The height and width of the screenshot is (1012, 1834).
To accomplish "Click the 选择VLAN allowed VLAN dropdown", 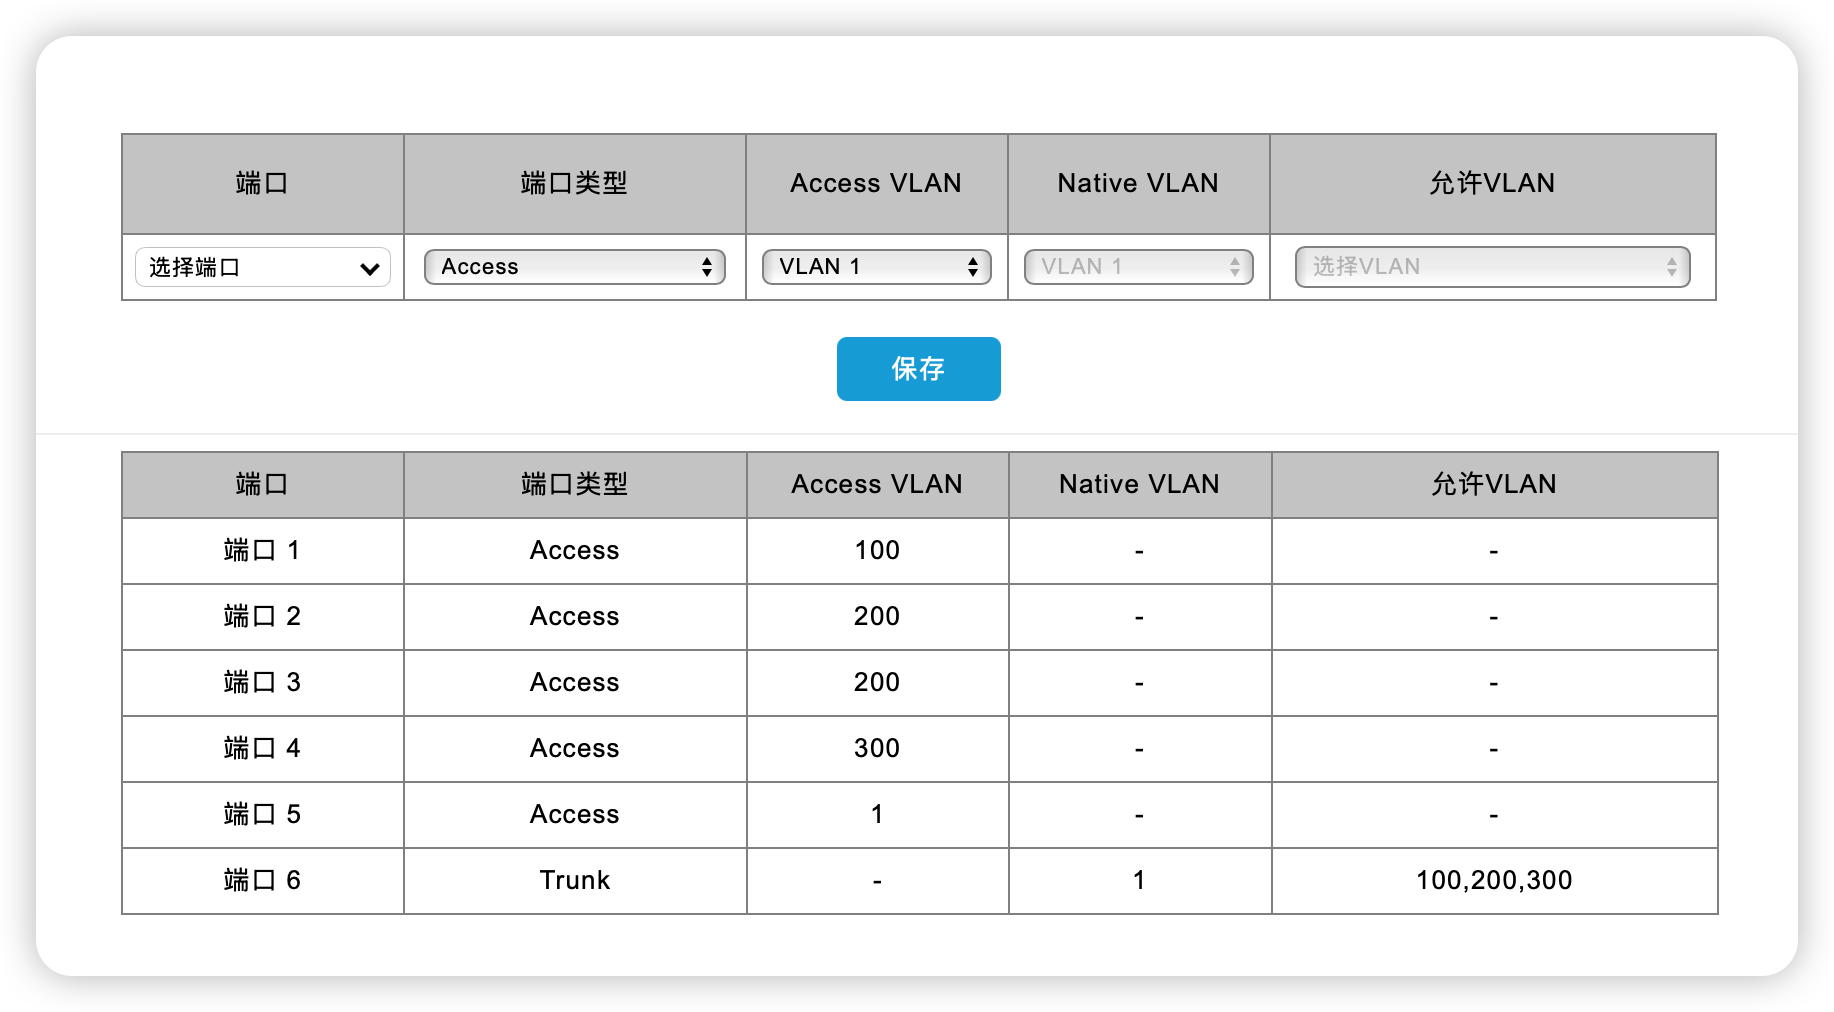I will tap(1492, 267).
